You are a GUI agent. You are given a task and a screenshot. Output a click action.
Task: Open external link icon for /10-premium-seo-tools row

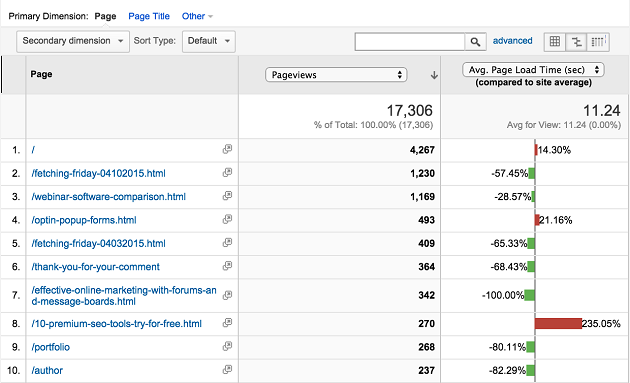[227, 323]
